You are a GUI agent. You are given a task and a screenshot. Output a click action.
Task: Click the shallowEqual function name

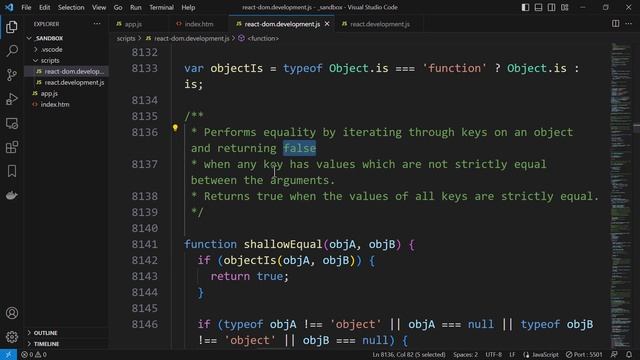click(283, 244)
